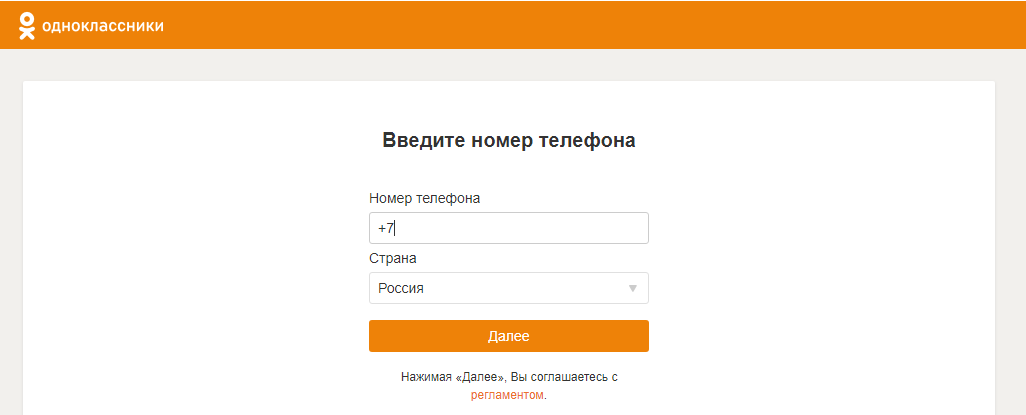Screen dimensions: 1026x415
Task: Click the empty right part of orange header
Action: tap(700, 25)
